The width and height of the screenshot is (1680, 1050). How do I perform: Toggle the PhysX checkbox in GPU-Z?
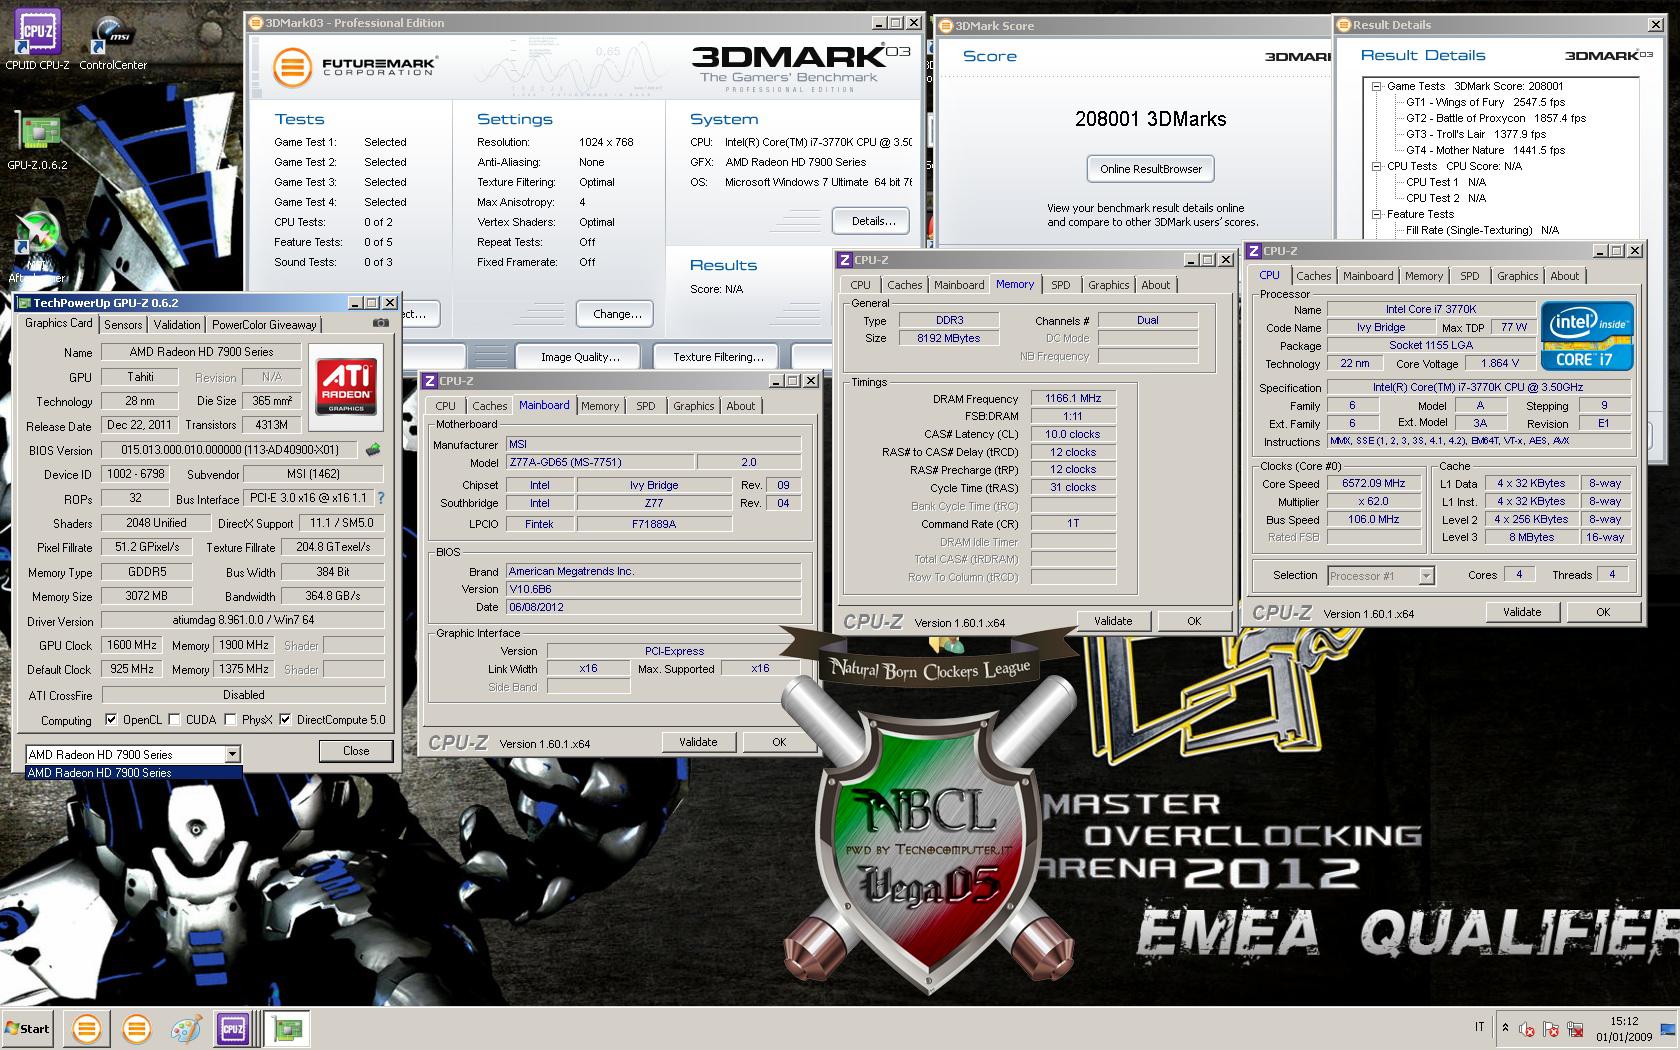coord(231,719)
